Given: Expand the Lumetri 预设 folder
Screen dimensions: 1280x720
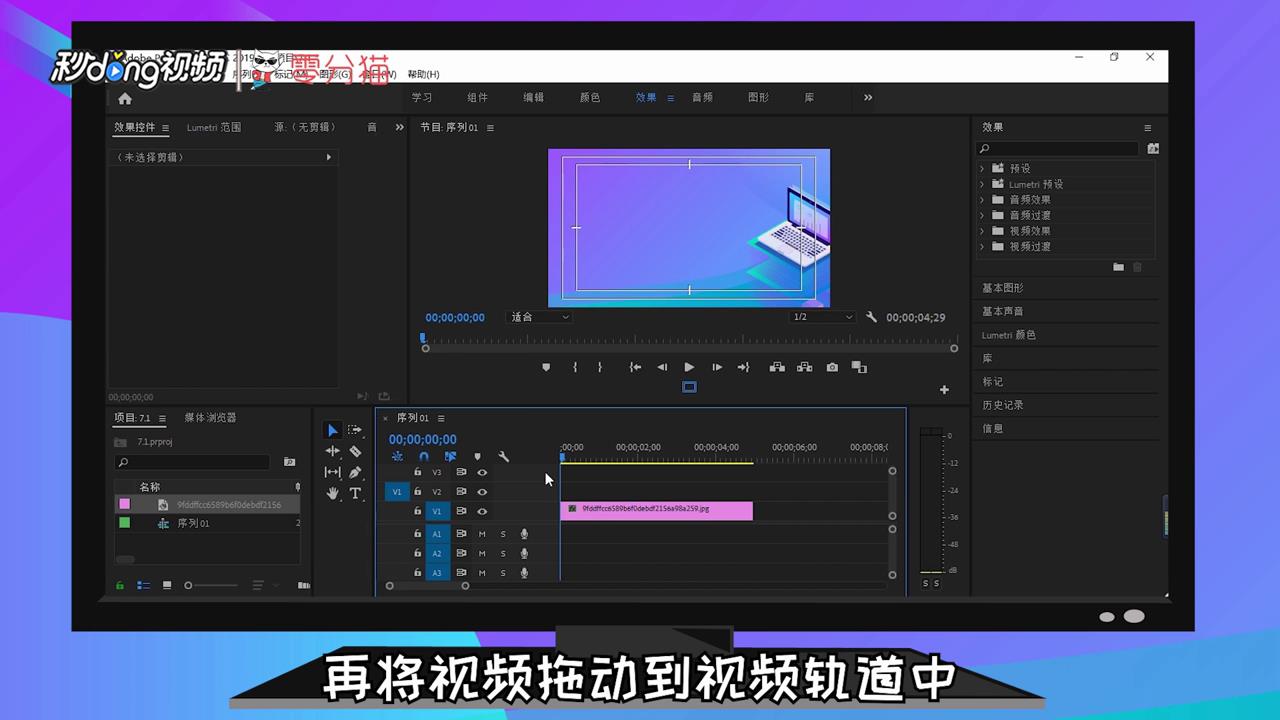Looking at the screenshot, I should (982, 184).
